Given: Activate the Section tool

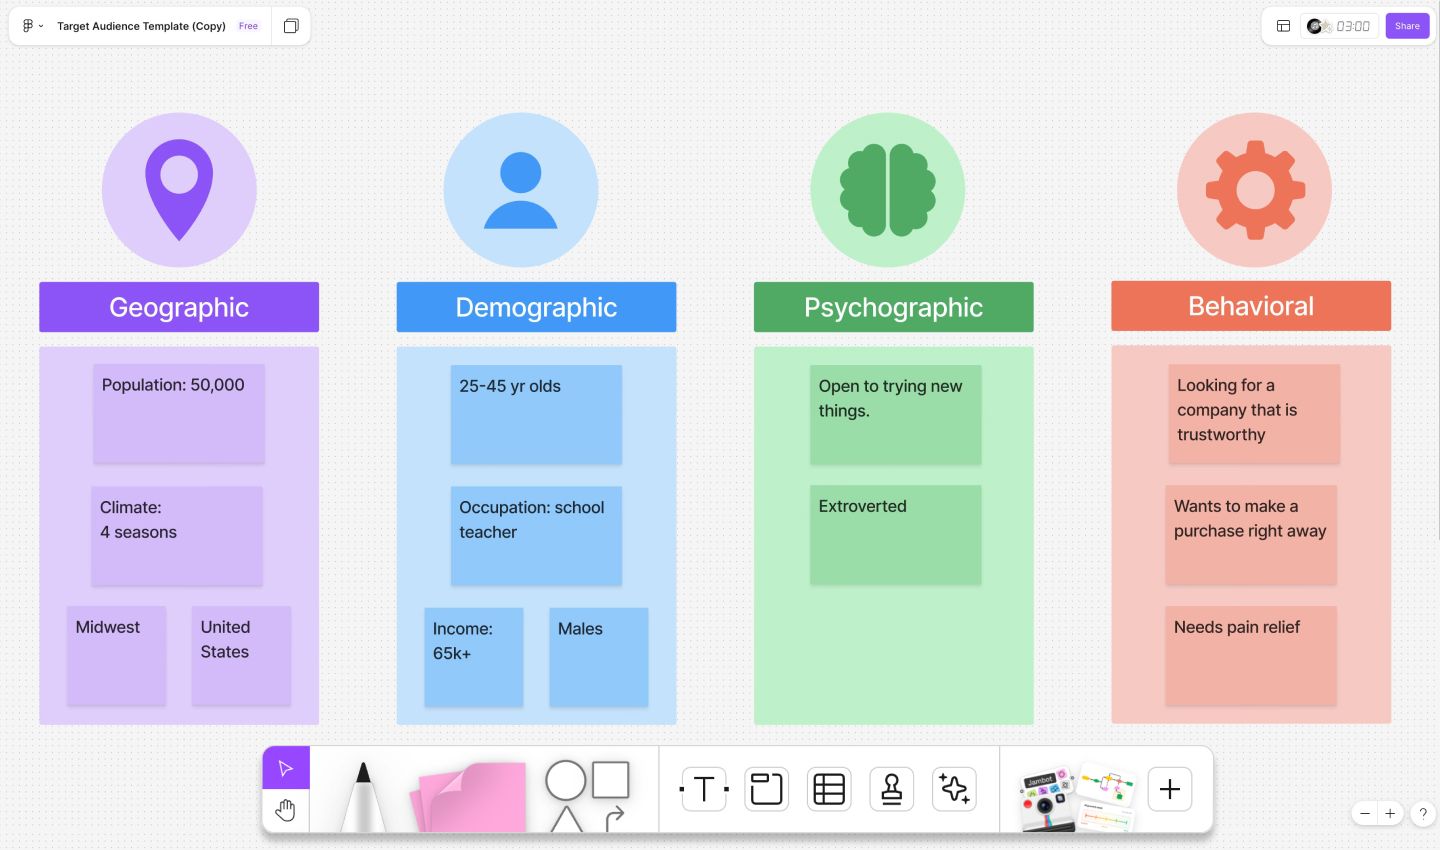Looking at the screenshot, I should (766, 789).
